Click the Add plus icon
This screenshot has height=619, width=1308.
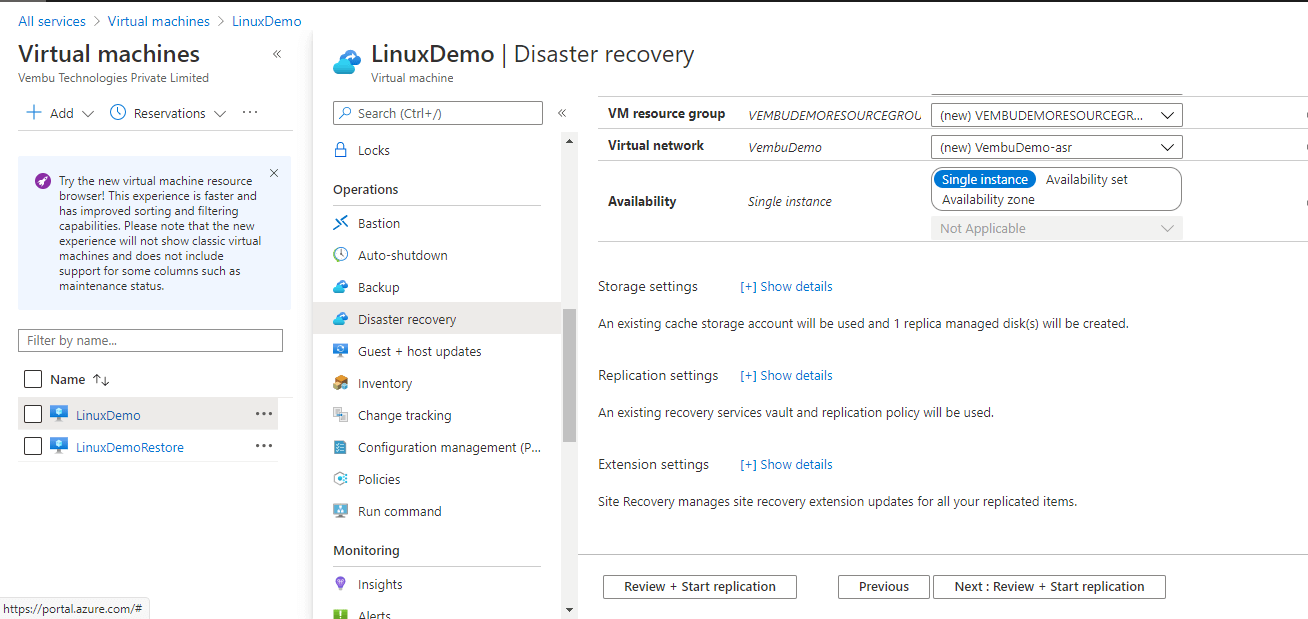coord(34,113)
